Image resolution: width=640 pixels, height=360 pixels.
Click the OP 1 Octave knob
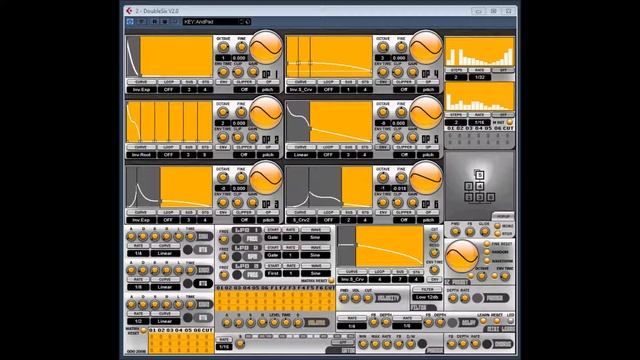pos(223,47)
